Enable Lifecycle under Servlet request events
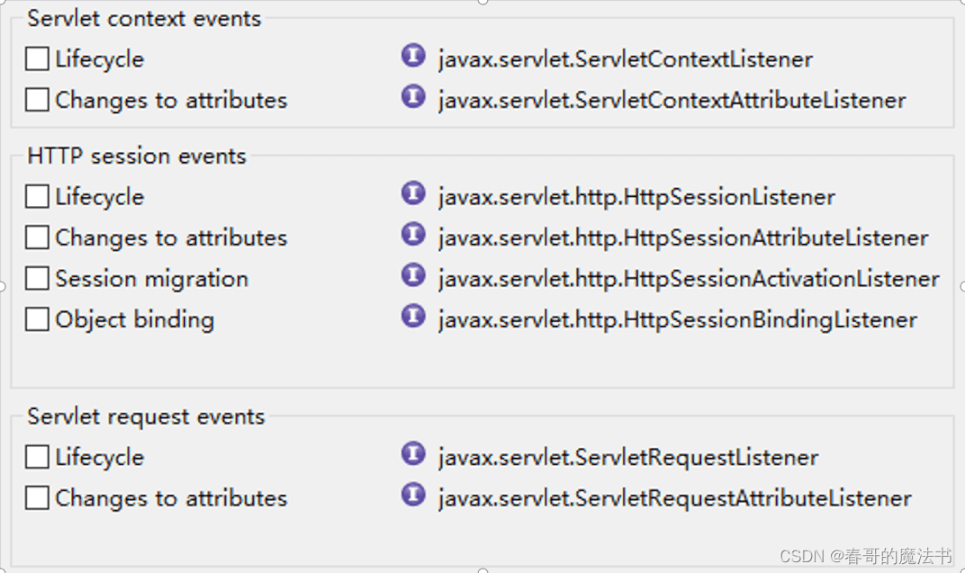 pos(37,457)
